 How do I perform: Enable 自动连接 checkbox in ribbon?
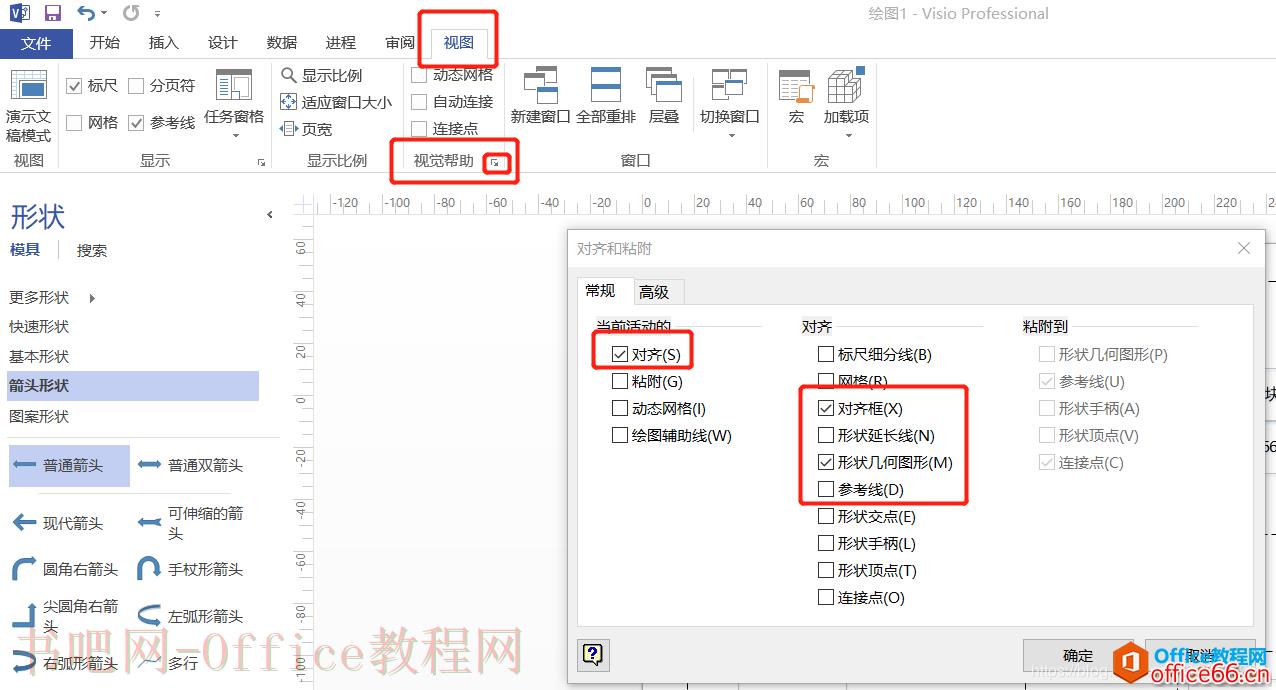click(x=419, y=102)
